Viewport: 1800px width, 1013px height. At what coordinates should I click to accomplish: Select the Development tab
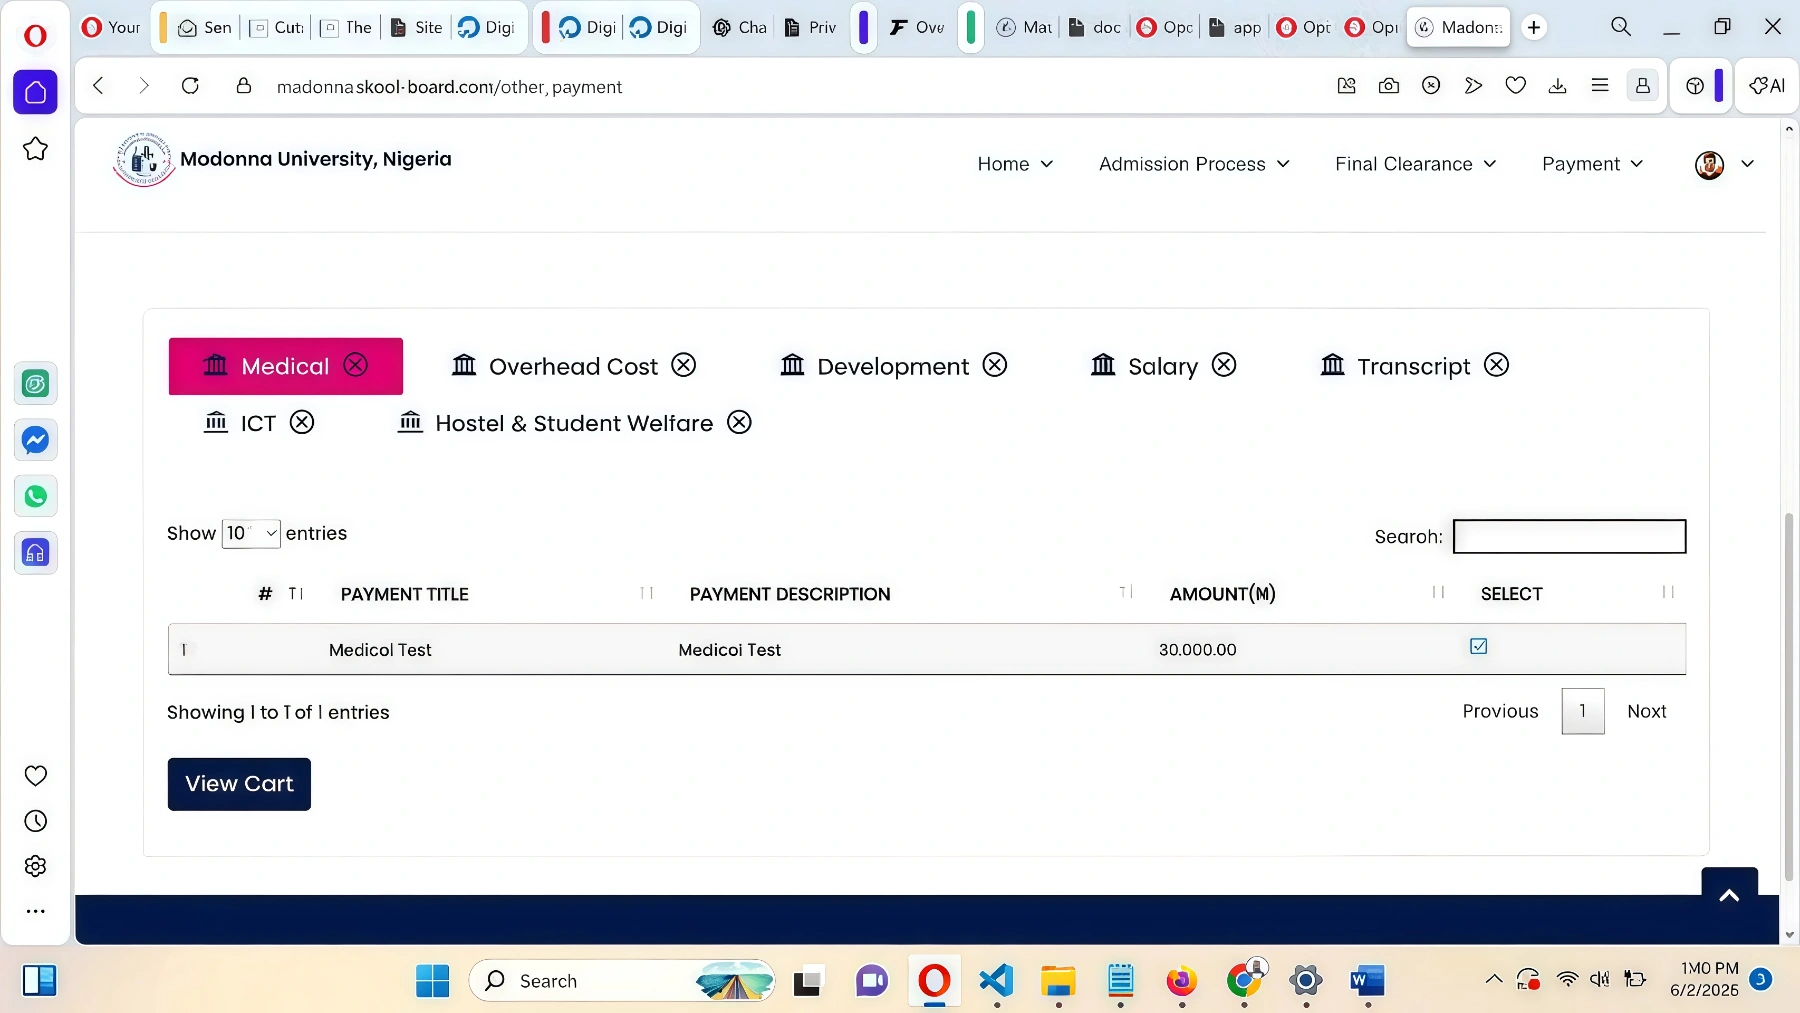(892, 366)
